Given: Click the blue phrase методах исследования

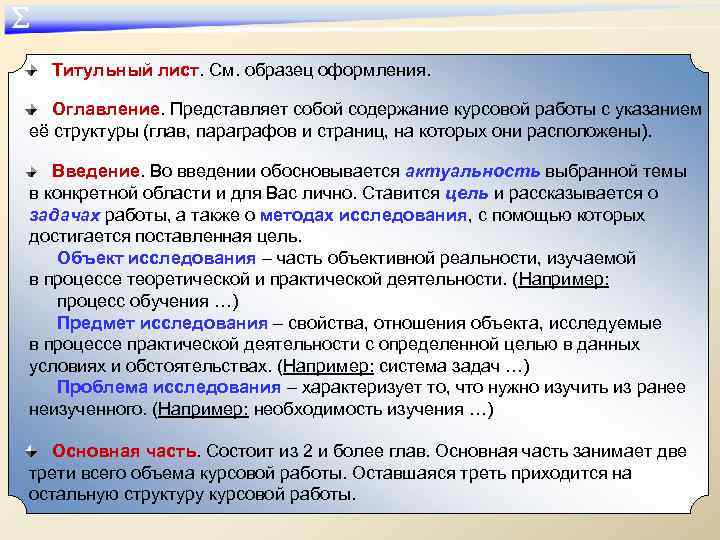Looking at the screenshot, I should coord(363,215).
